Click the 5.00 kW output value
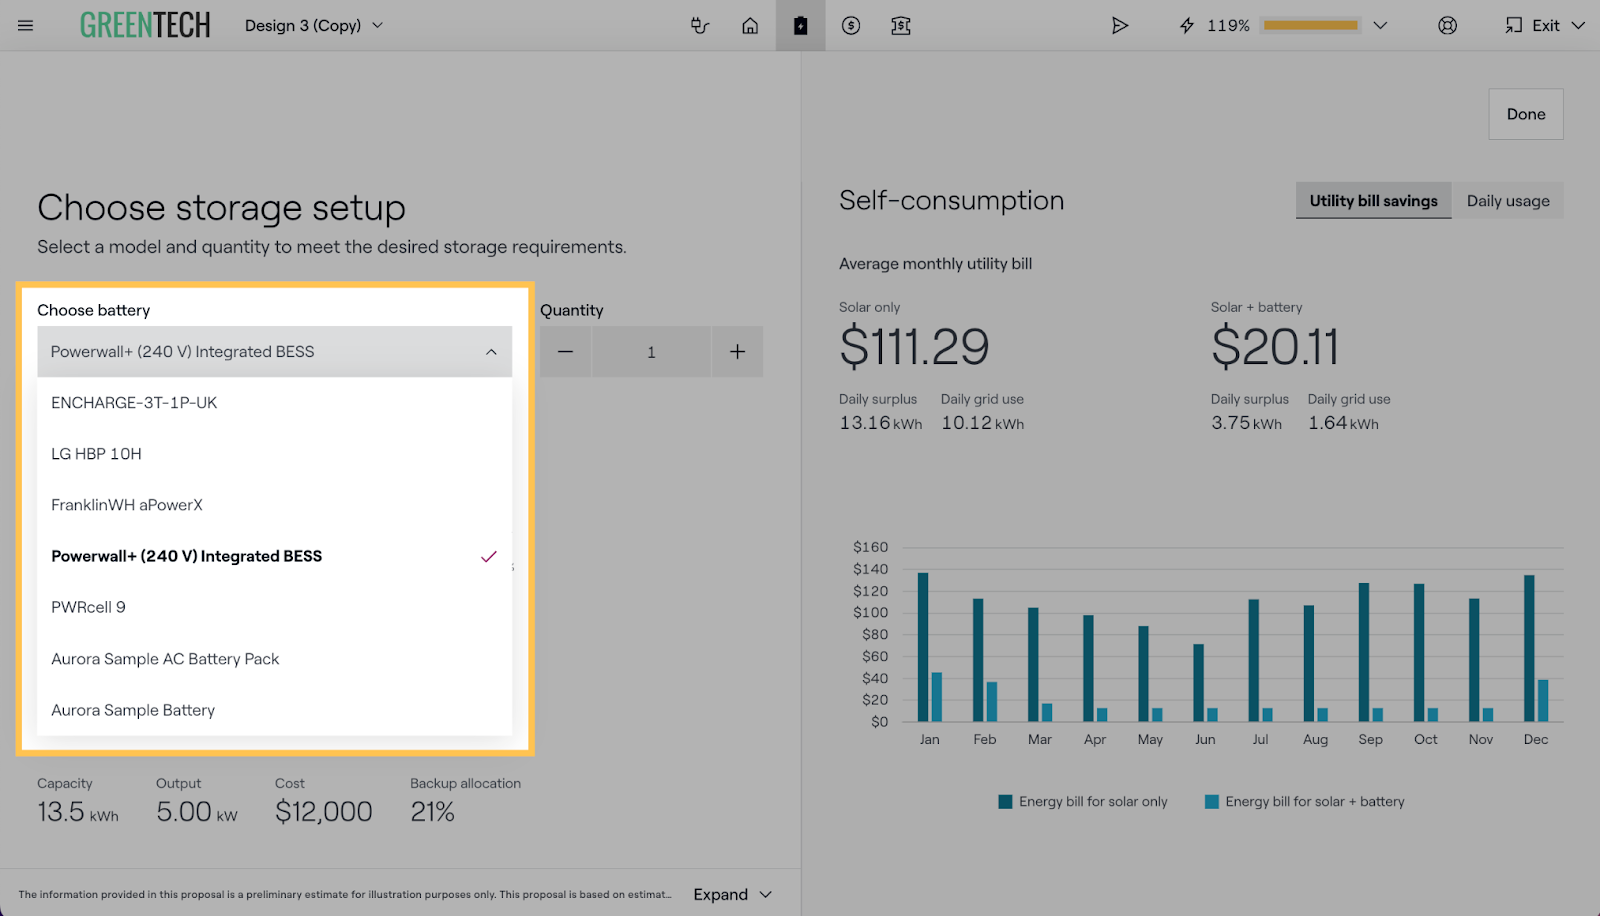This screenshot has height=916, width=1600. point(197,812)
